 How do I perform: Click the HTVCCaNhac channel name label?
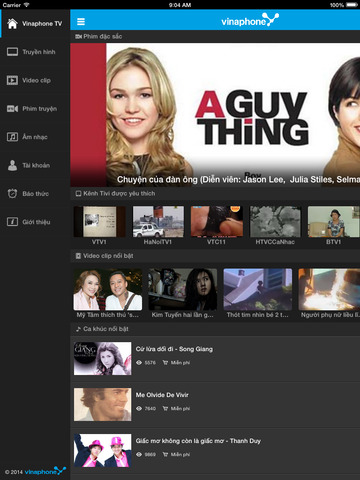(275, 242)
